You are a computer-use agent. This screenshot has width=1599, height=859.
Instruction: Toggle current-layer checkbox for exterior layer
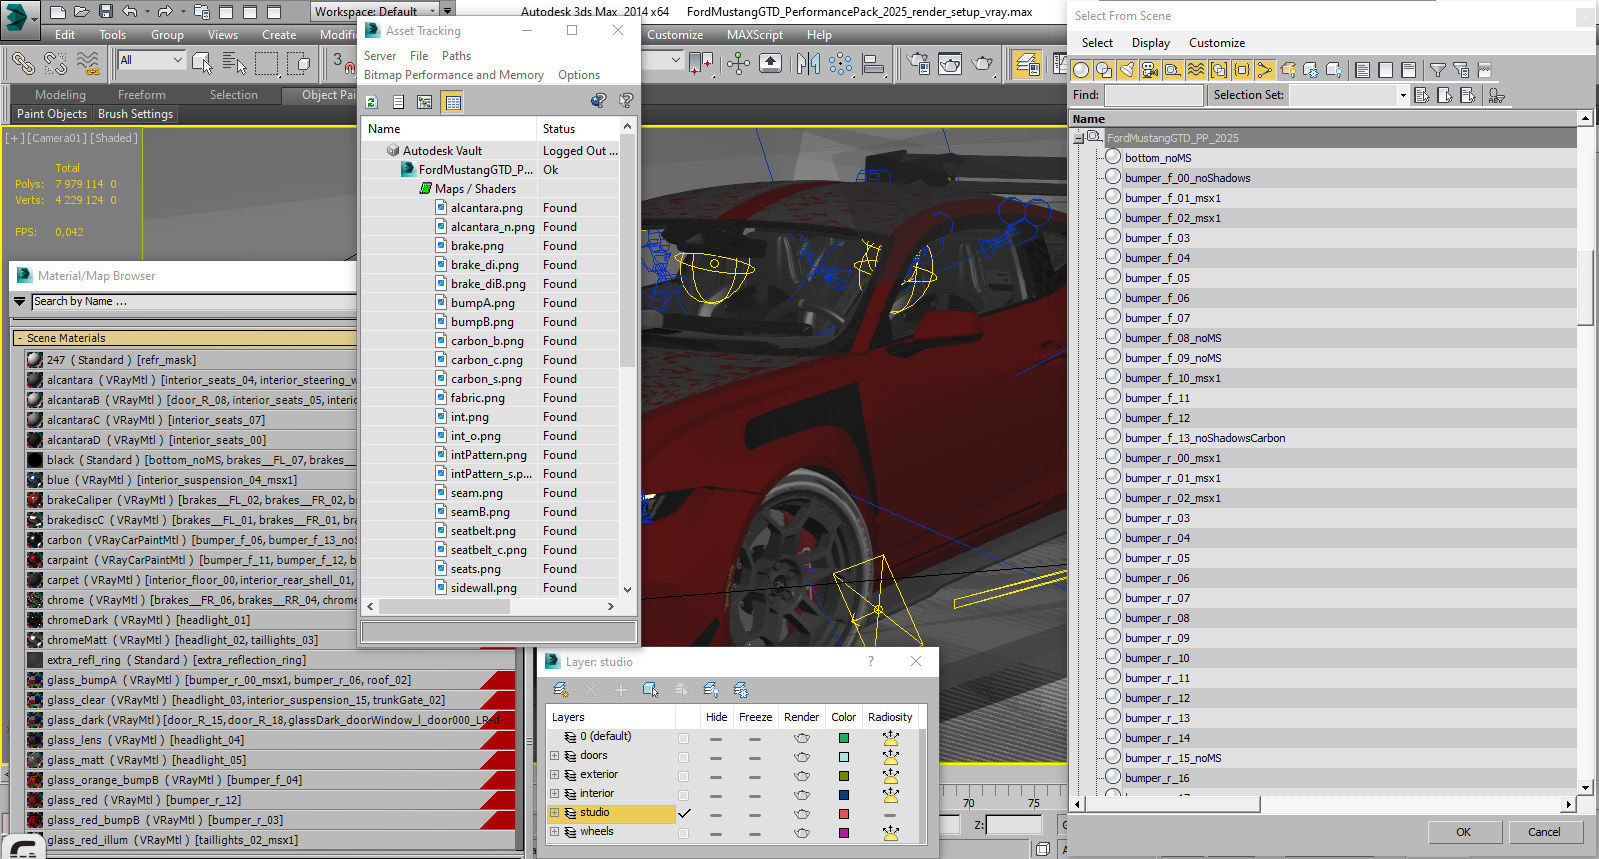pyautogui.click(x=684, y=776)
